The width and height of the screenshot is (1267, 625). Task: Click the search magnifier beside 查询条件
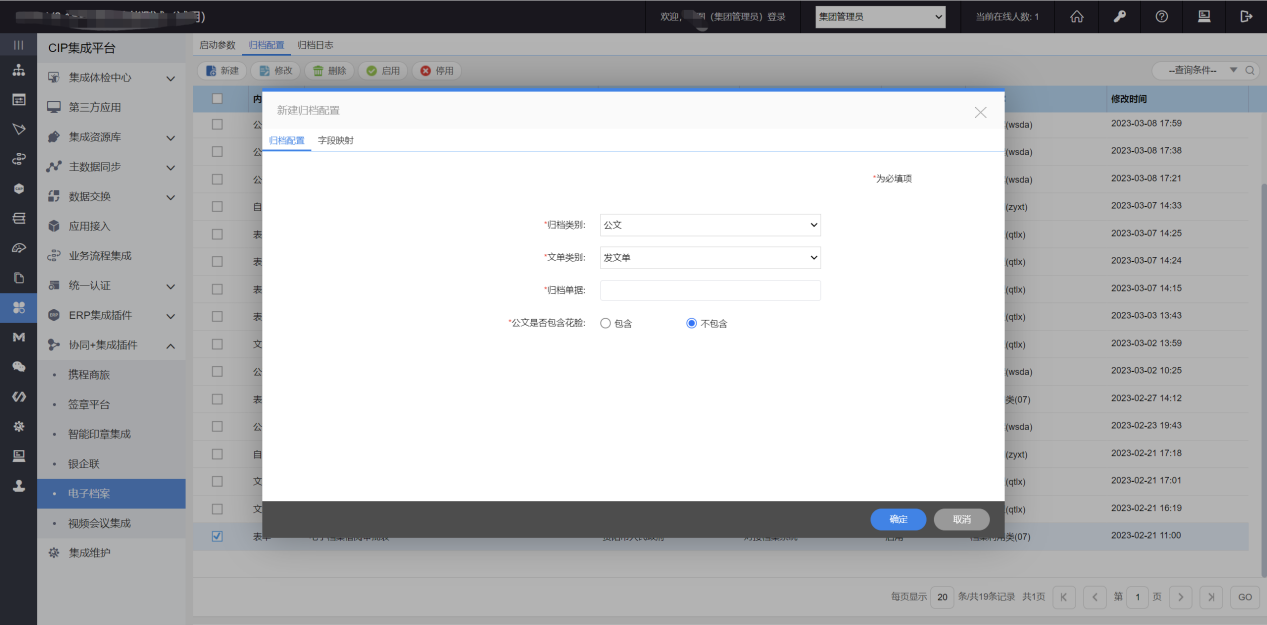tap(1250, 70)
